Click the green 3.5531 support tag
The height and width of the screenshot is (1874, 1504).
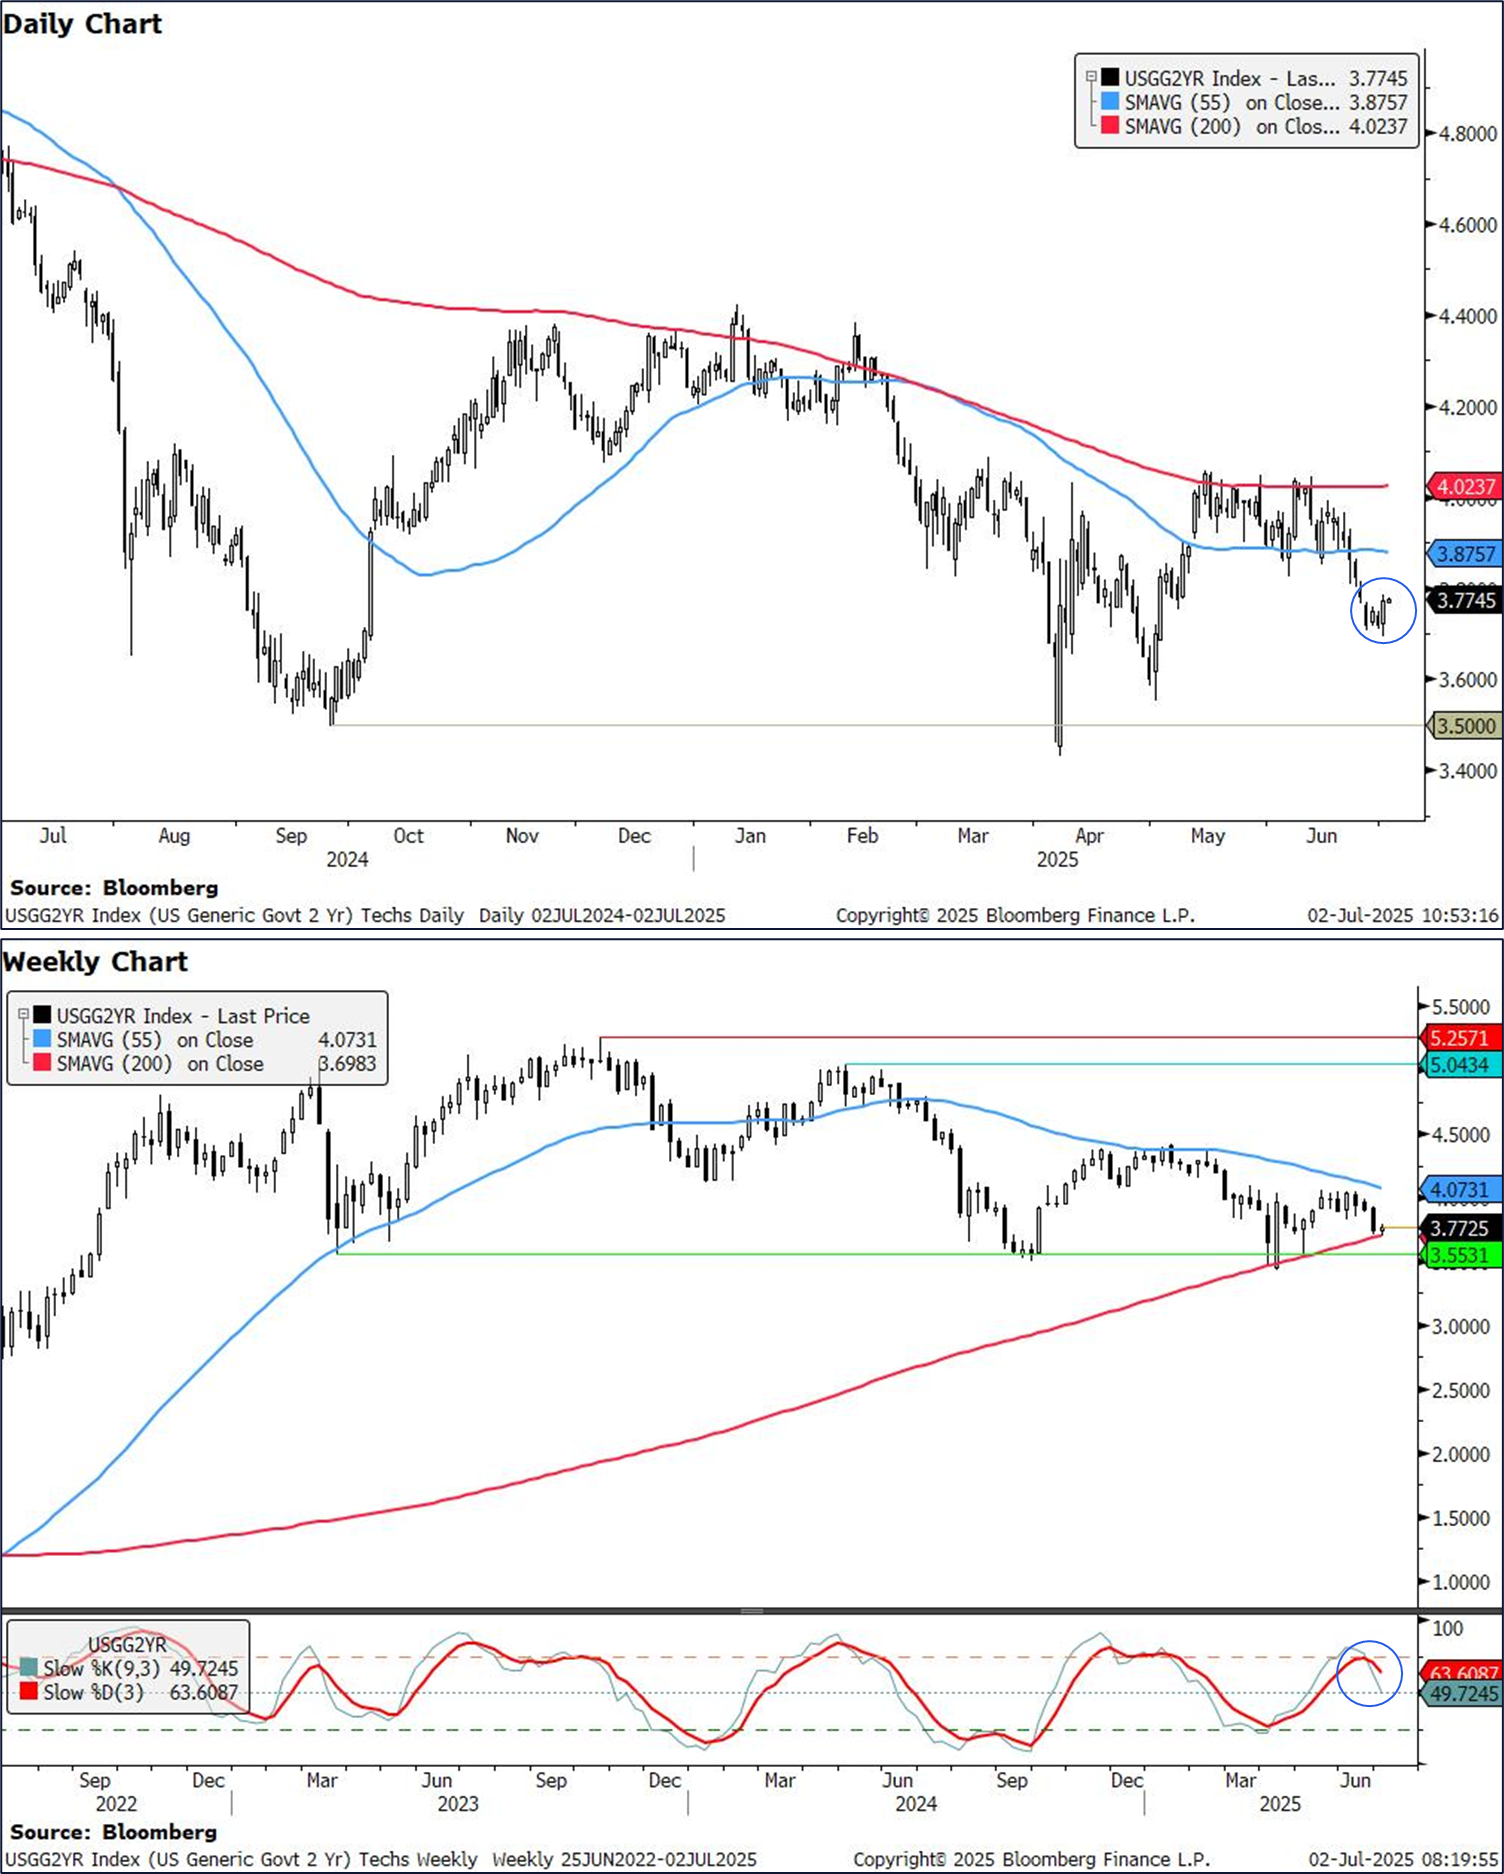(x=1459, y=1255)
